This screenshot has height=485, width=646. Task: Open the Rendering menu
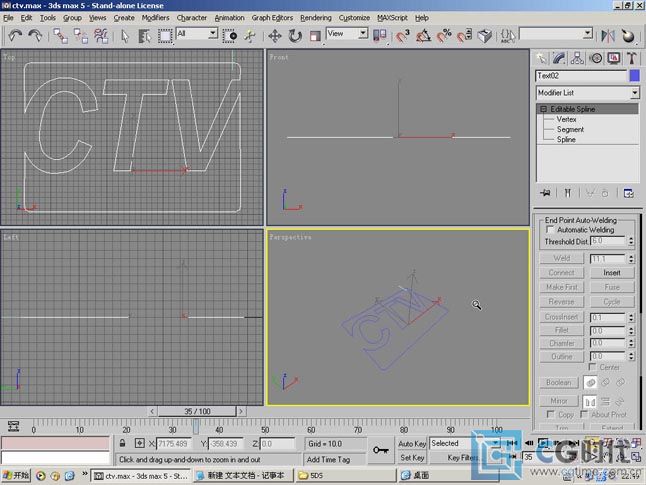click(316, 18)
